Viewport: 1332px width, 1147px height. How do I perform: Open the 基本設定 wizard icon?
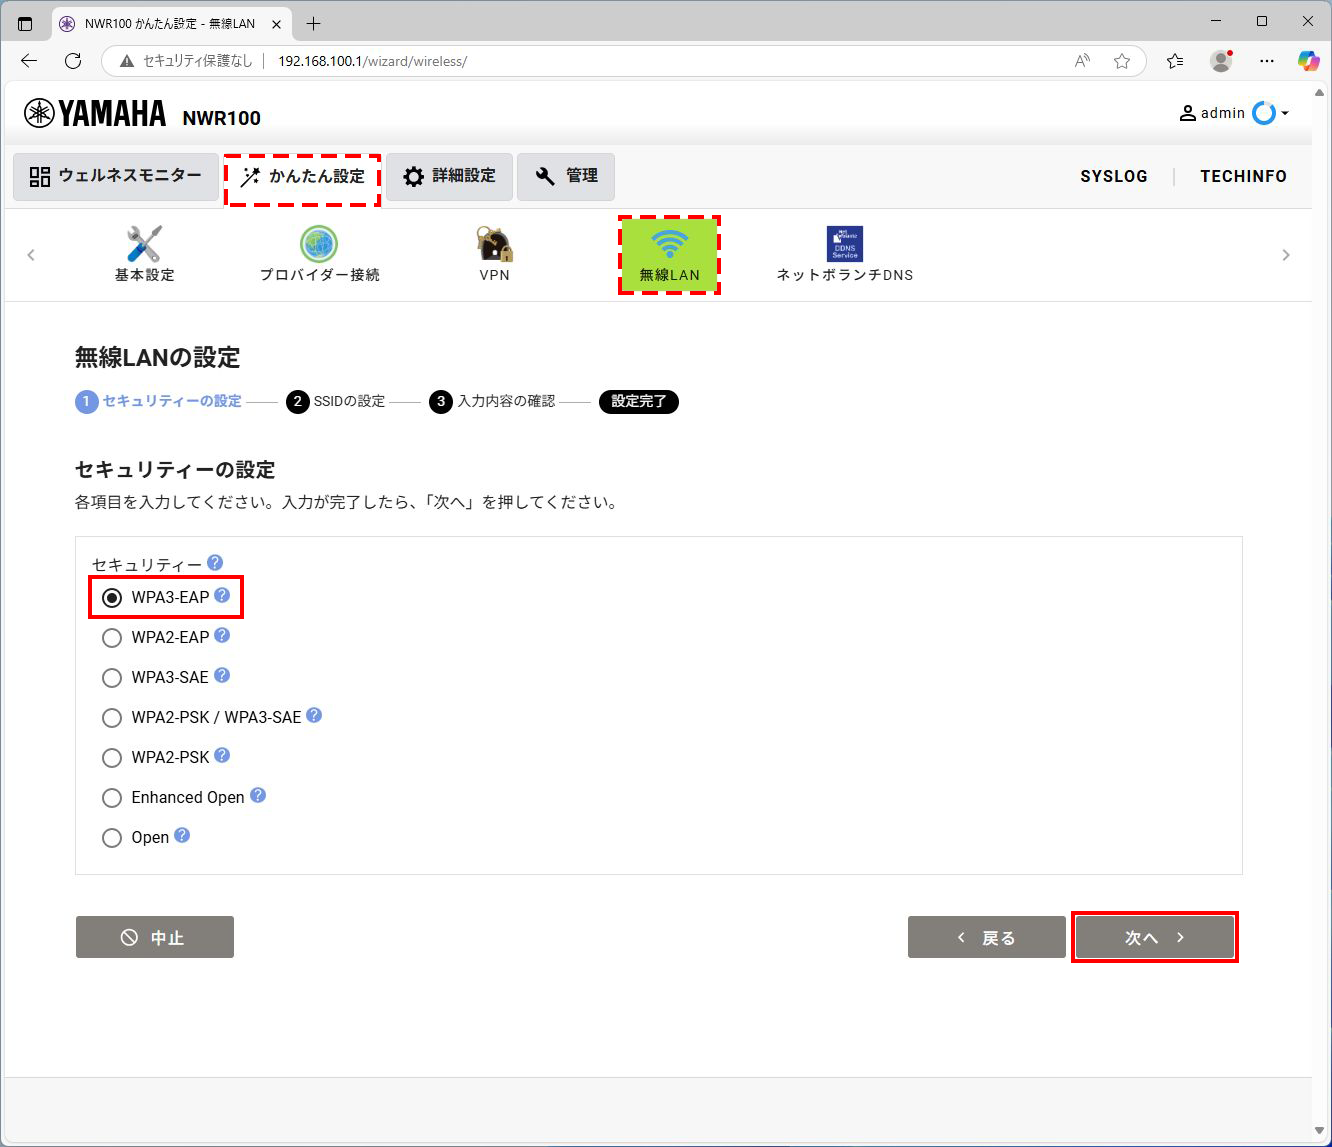(143, 252)
